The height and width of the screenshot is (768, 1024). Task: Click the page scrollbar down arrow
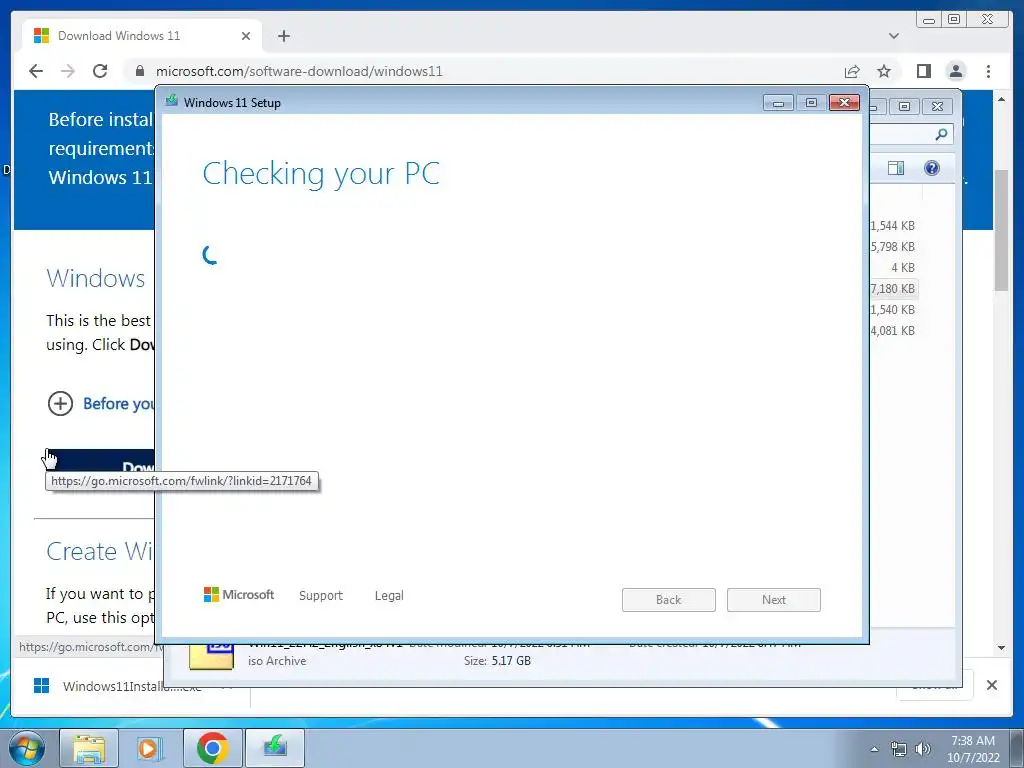1001,648
